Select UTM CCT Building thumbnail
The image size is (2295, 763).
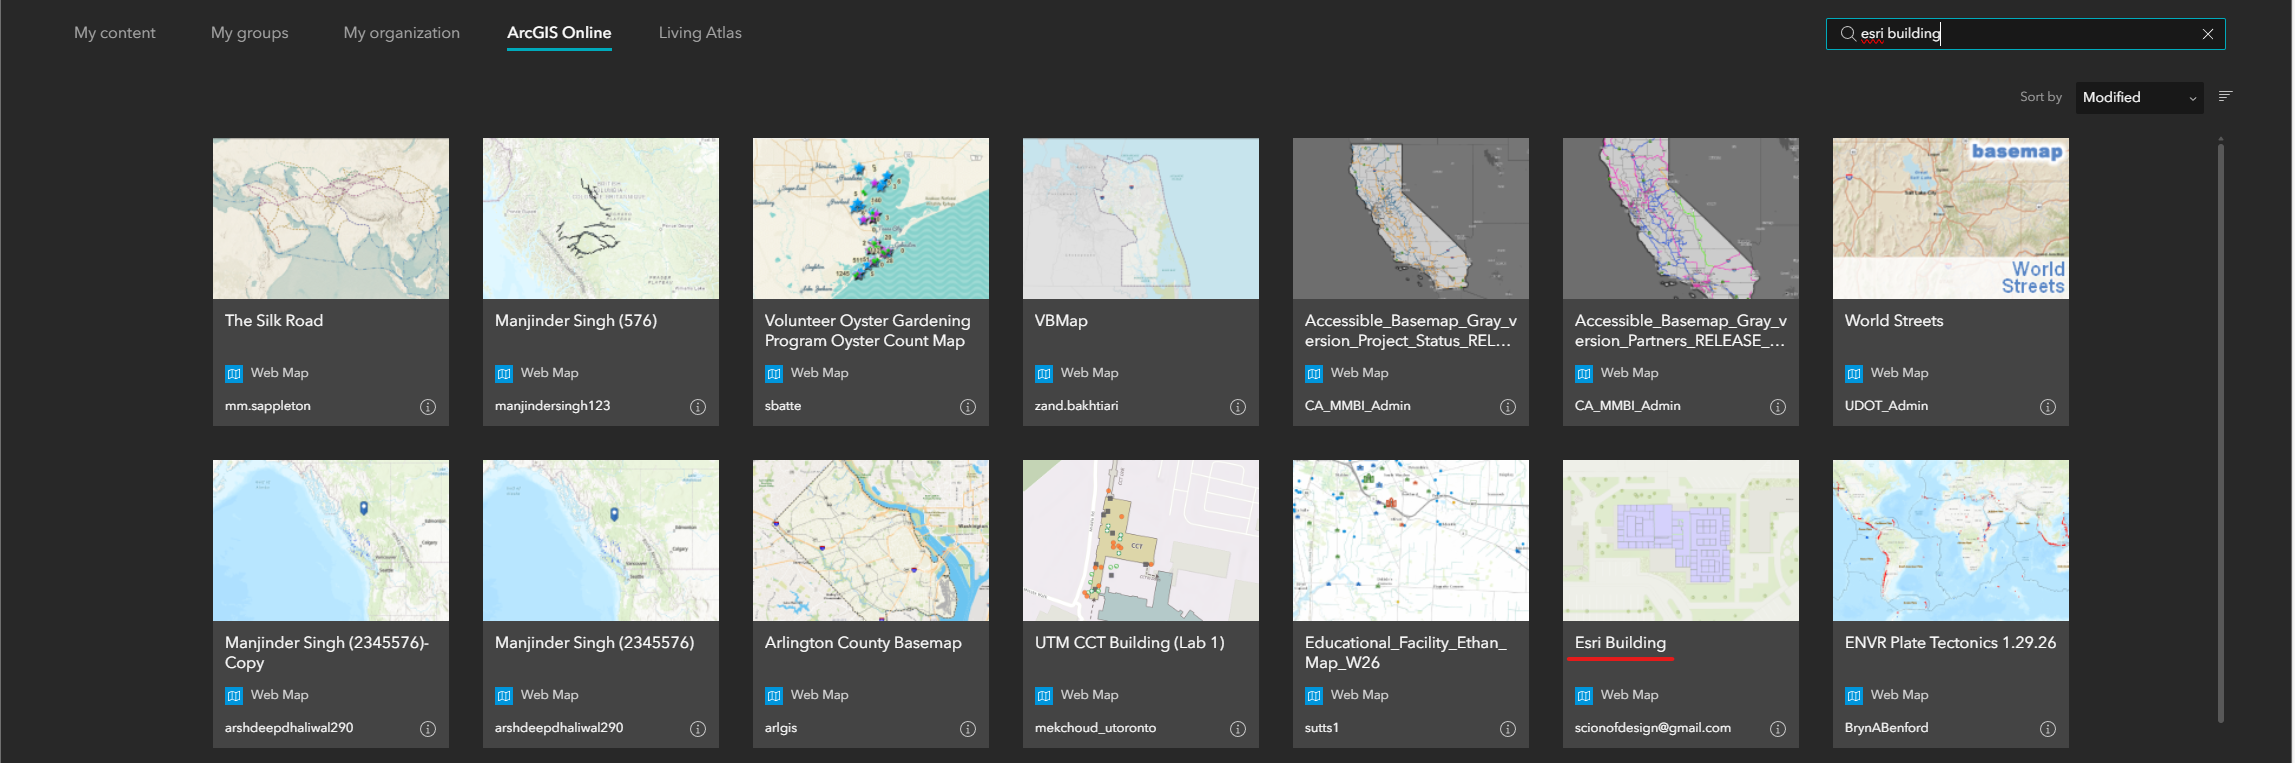tap(1141, 540)
